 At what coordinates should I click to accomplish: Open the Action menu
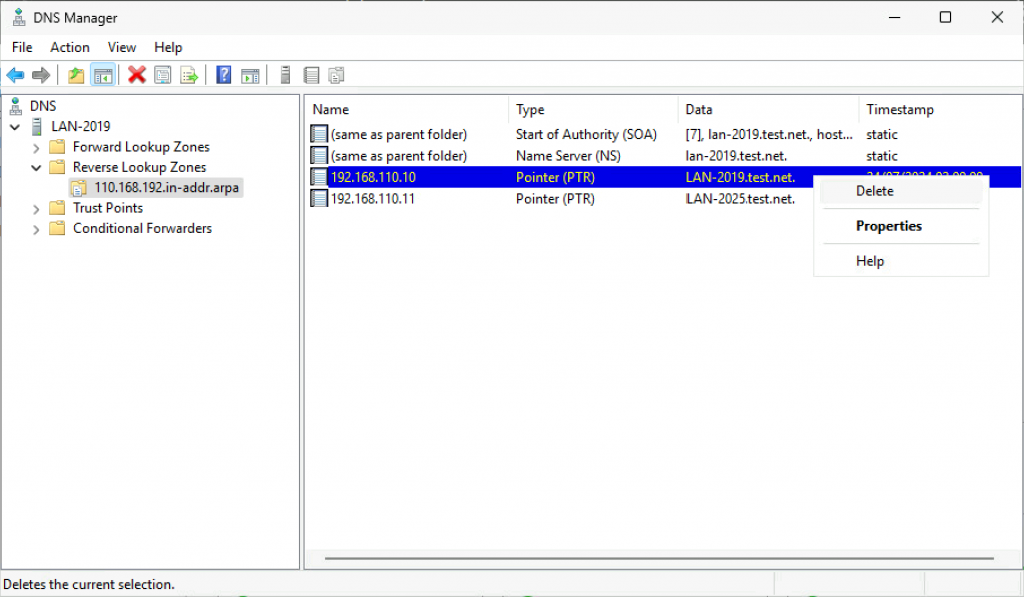(x=69, y=47)
